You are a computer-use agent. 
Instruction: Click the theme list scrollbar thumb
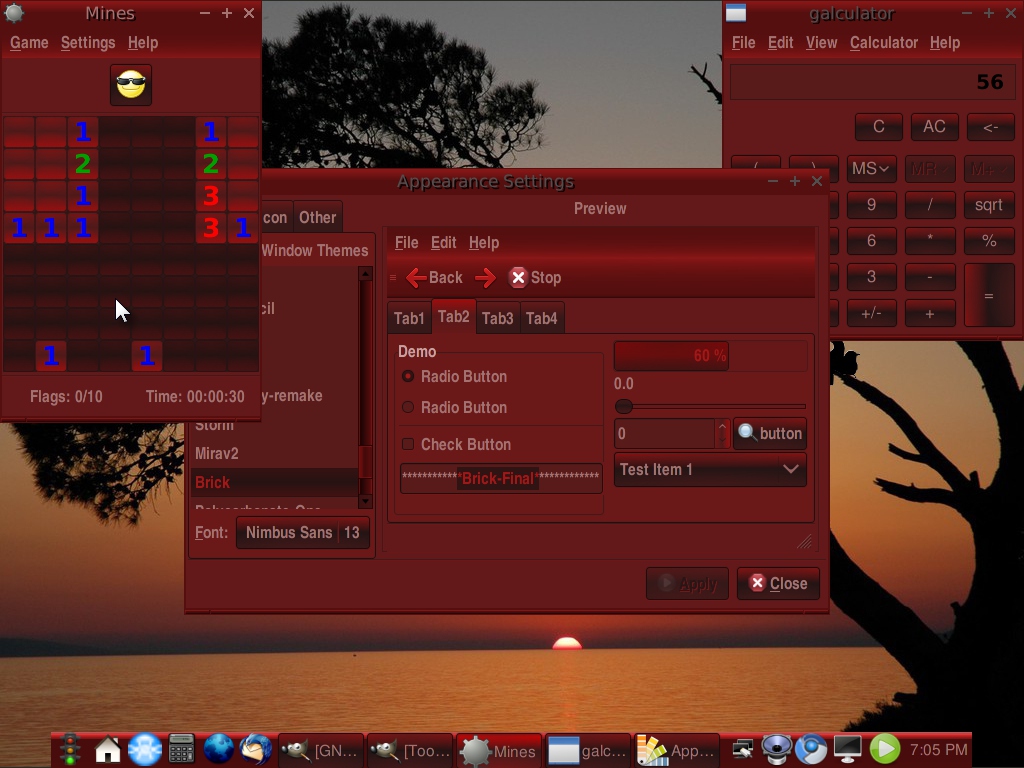(x=366, y=462)
